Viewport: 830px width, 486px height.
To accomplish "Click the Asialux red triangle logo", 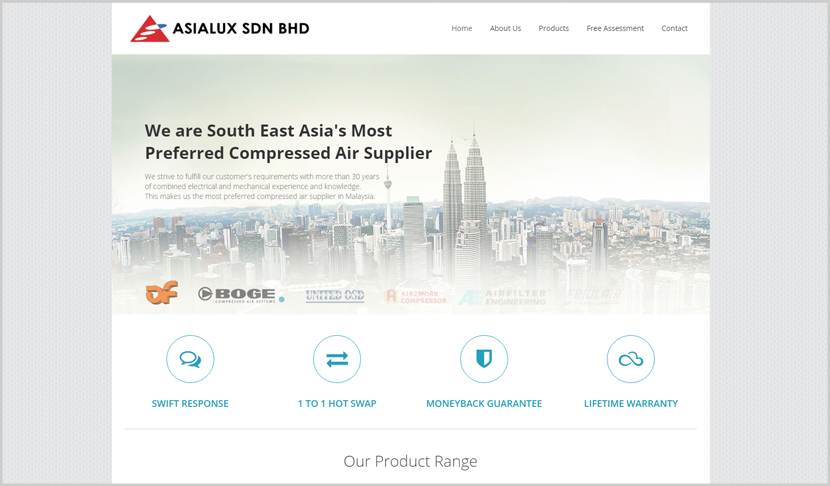I will 150,29.
